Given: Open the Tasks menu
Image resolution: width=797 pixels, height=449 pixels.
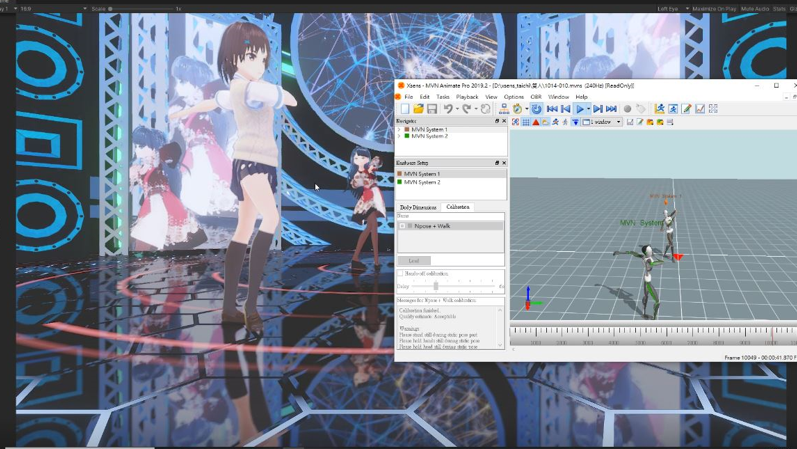Looking at the screenshot, I should (x=443, y=97).
